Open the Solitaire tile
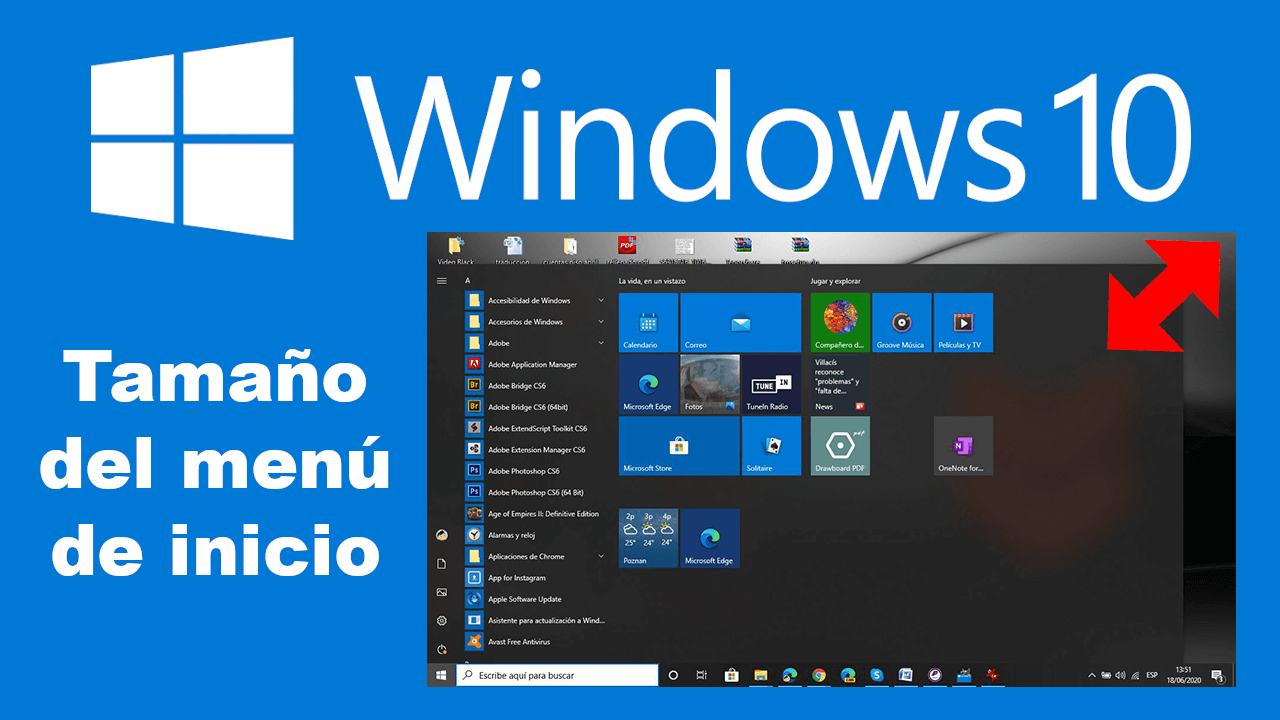 (x=771, y=446)
